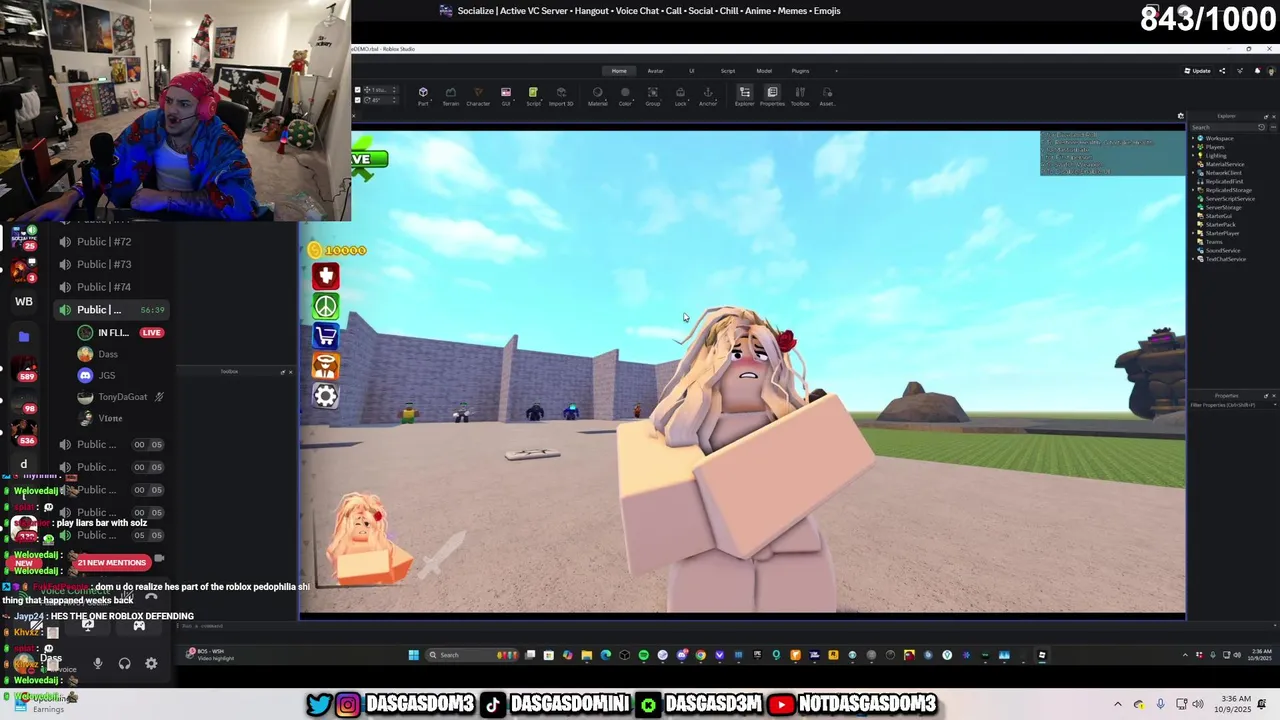
Task: Expand the Workspace tree node
Action: pos(1194,138)
